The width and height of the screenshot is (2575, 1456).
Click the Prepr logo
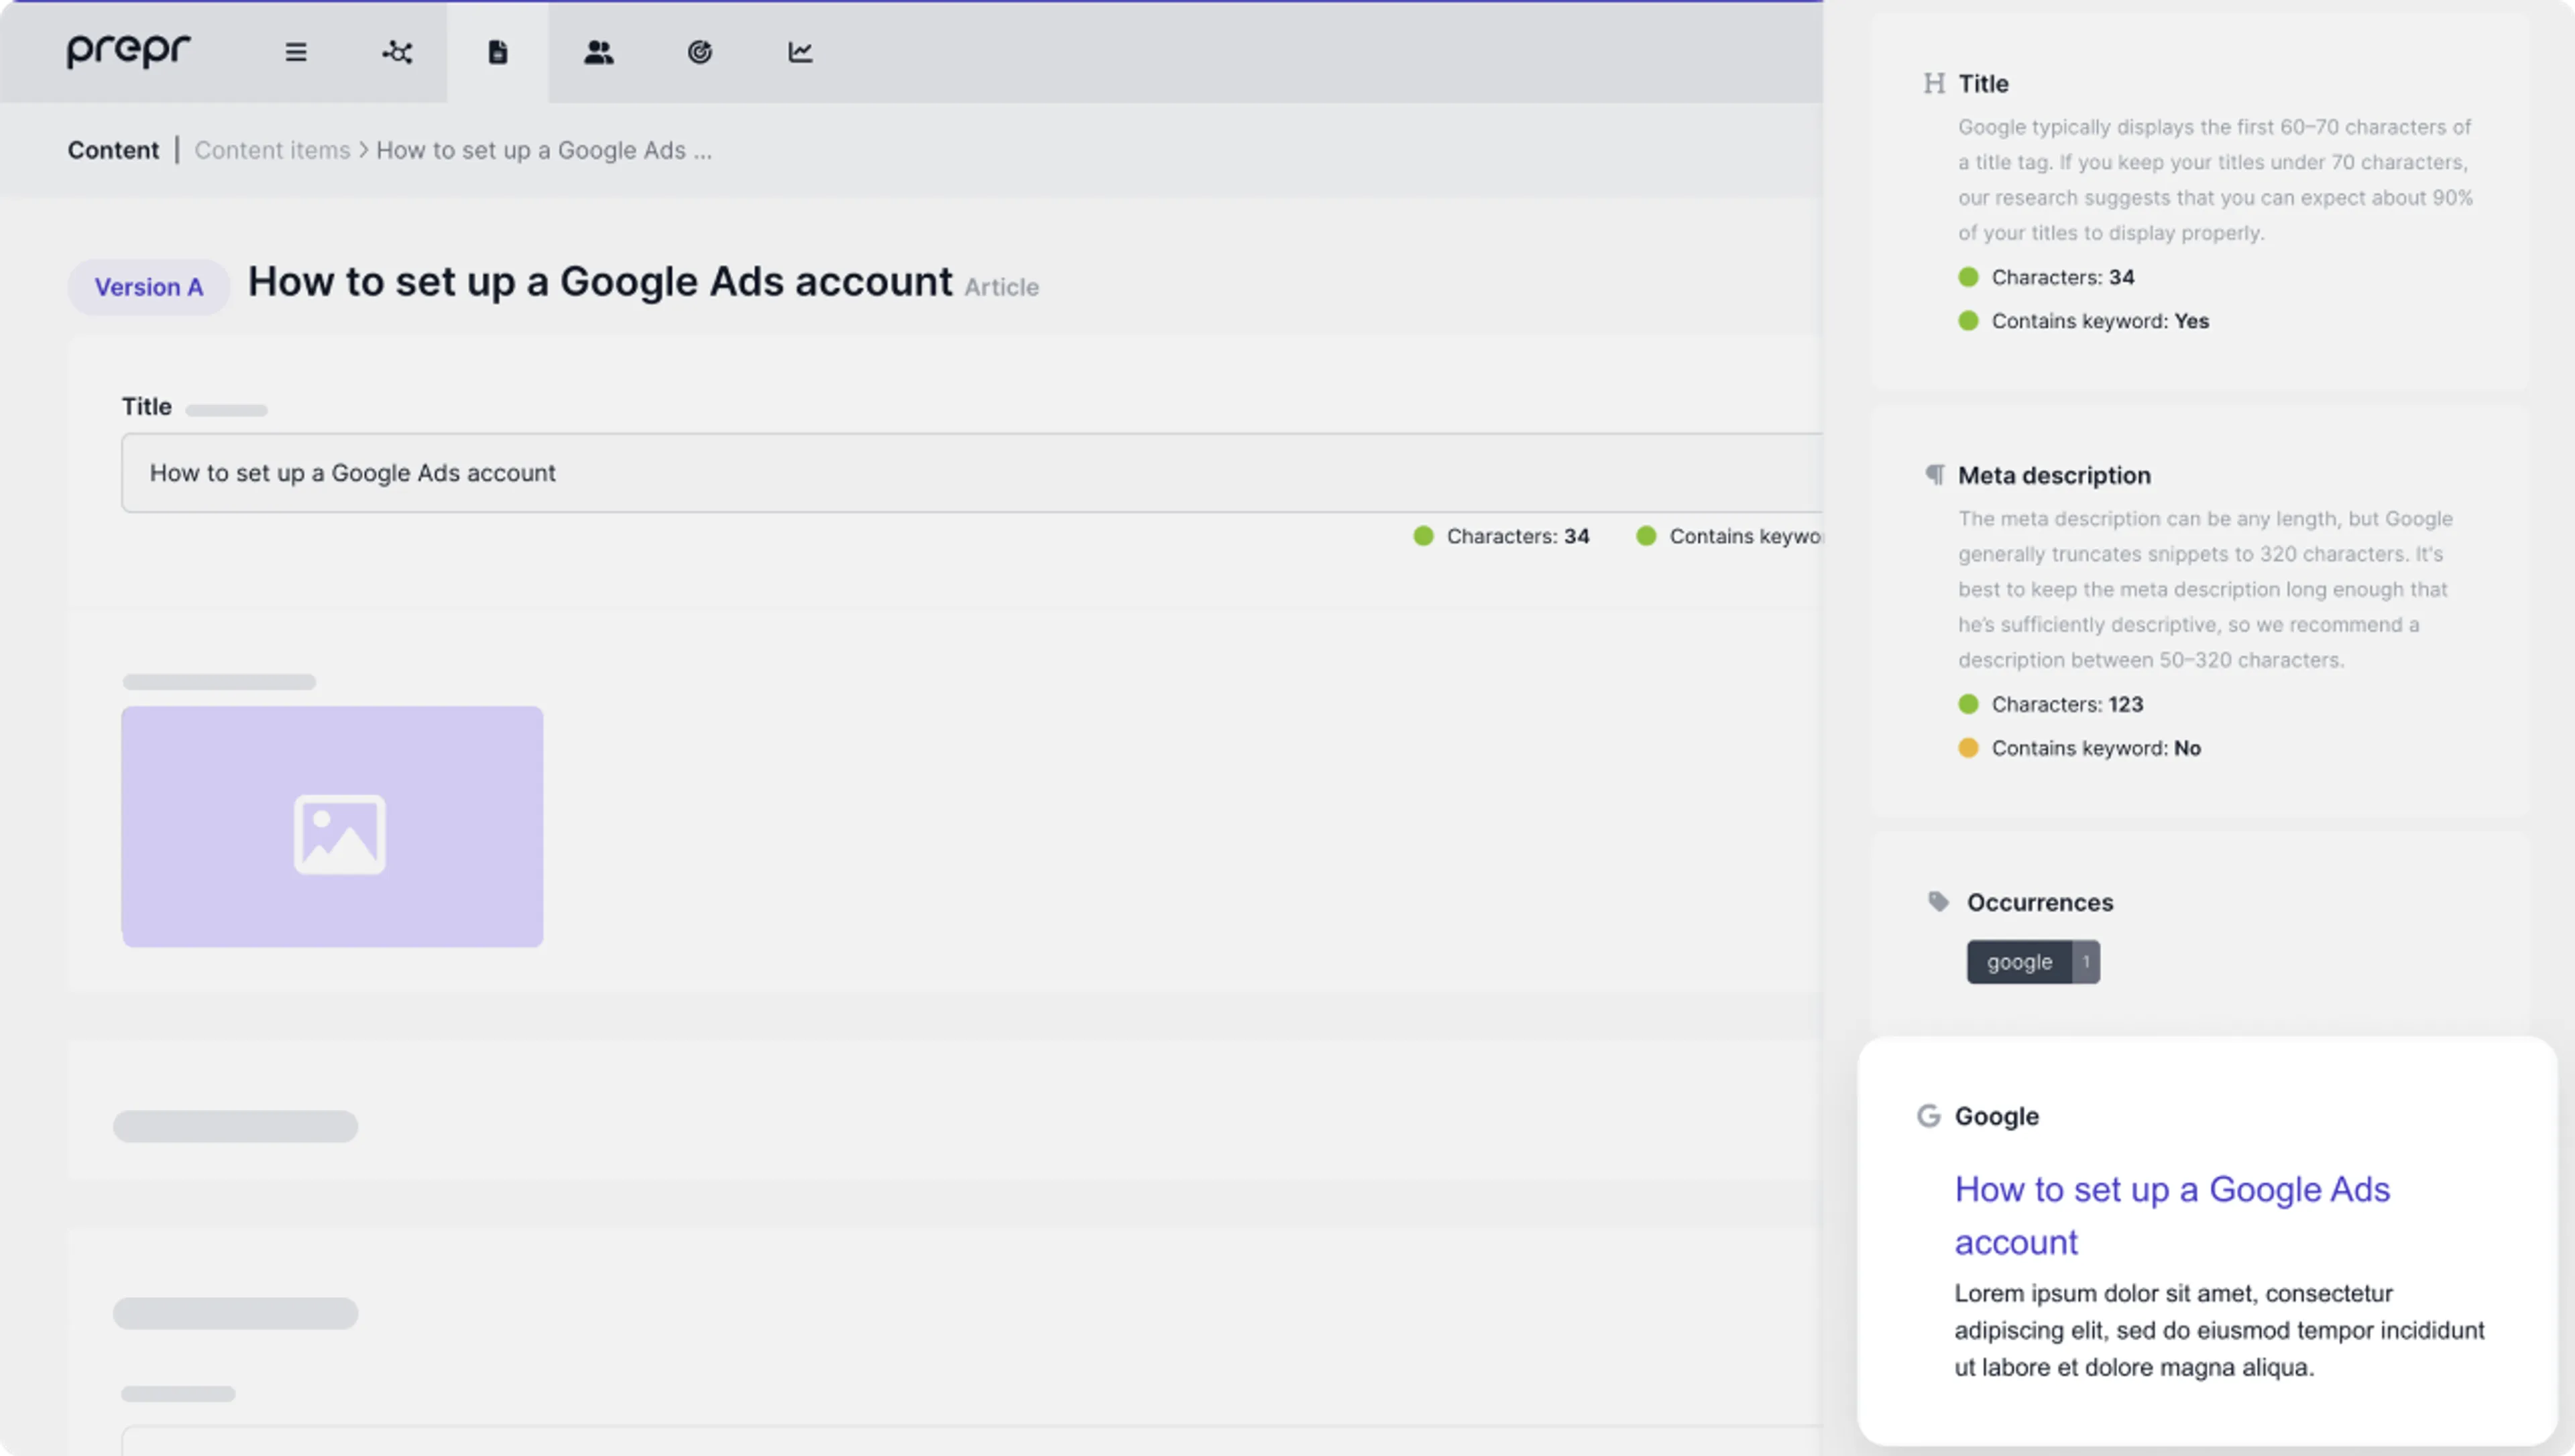(x=128, y=51)
